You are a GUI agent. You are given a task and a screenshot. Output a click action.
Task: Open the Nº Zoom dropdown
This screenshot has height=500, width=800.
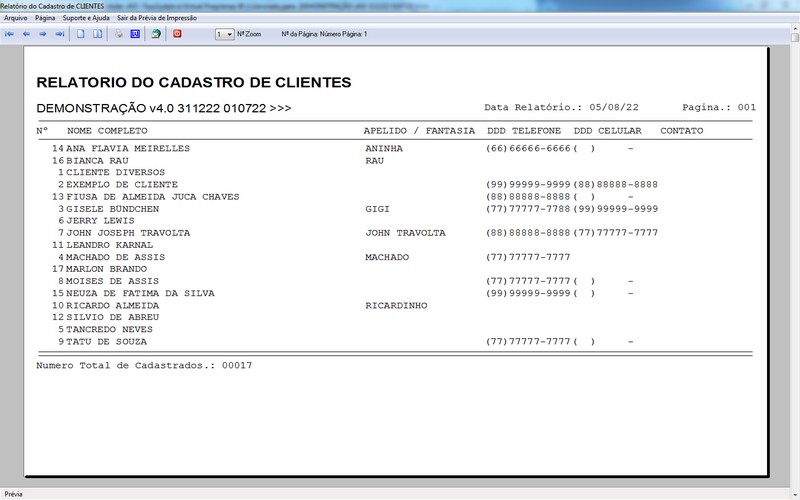click(224, 34)
